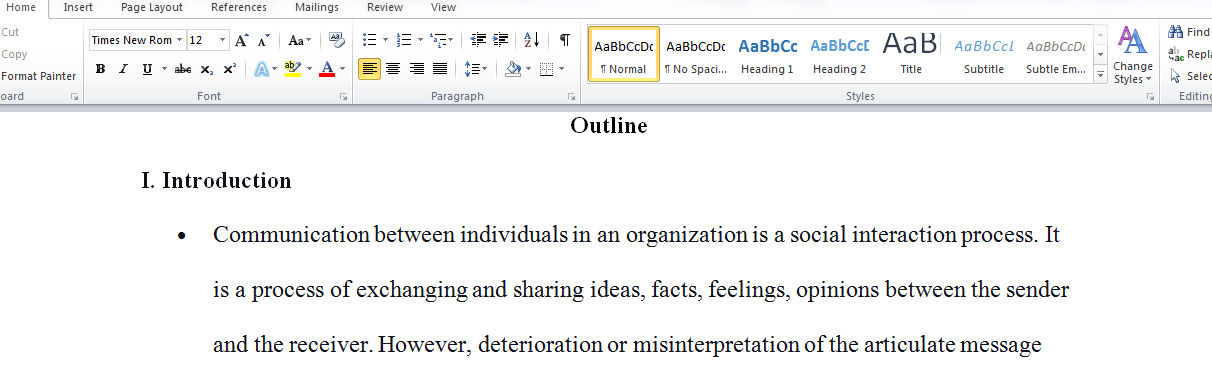1212x378 pixels.
Task: Decrease the paragraph indent
Action: coord(478,40)
